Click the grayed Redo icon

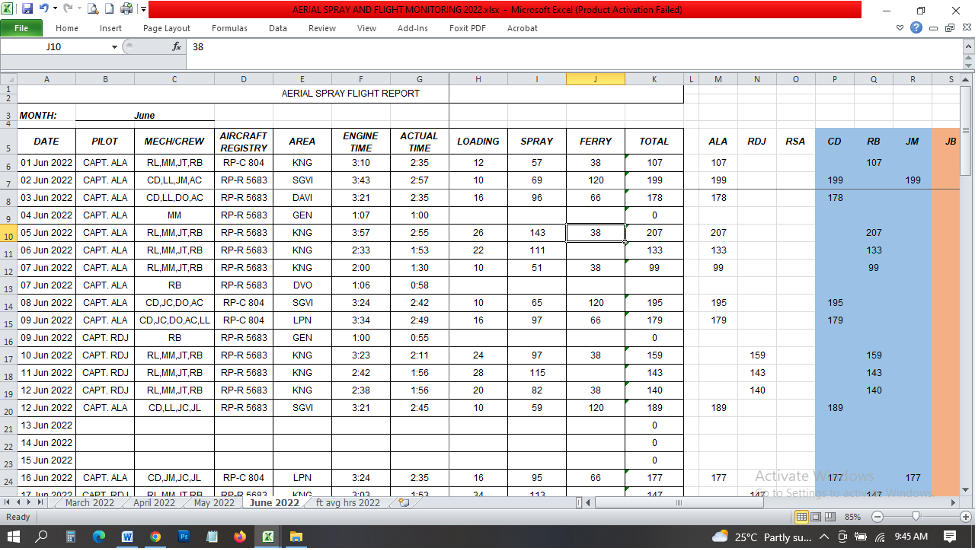point(68,9)
